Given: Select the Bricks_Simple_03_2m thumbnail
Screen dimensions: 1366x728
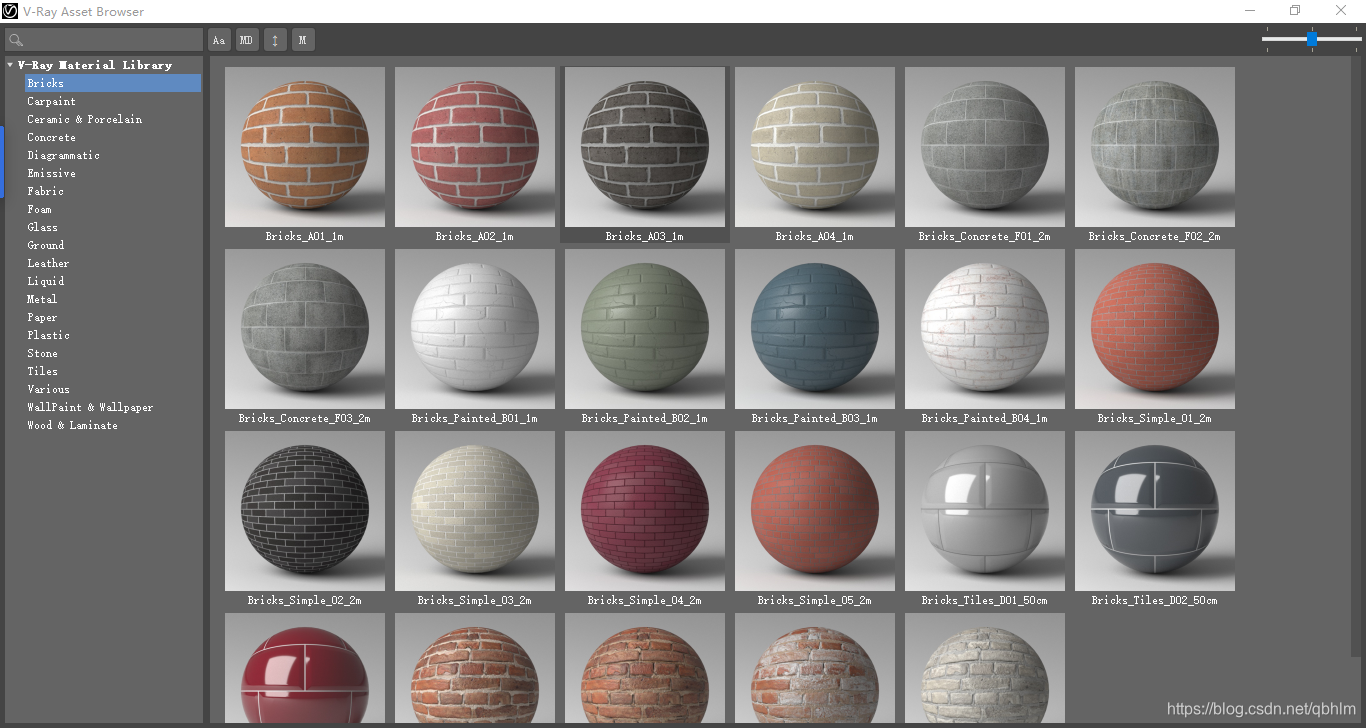Looking at the screenshot, I should coord(475,511).
